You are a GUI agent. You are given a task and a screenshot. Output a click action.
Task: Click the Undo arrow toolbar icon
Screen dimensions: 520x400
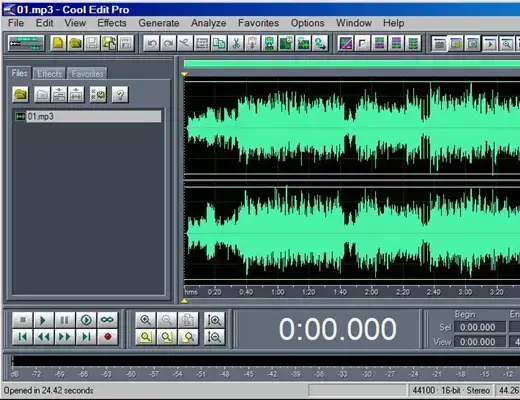coord(152,43)
